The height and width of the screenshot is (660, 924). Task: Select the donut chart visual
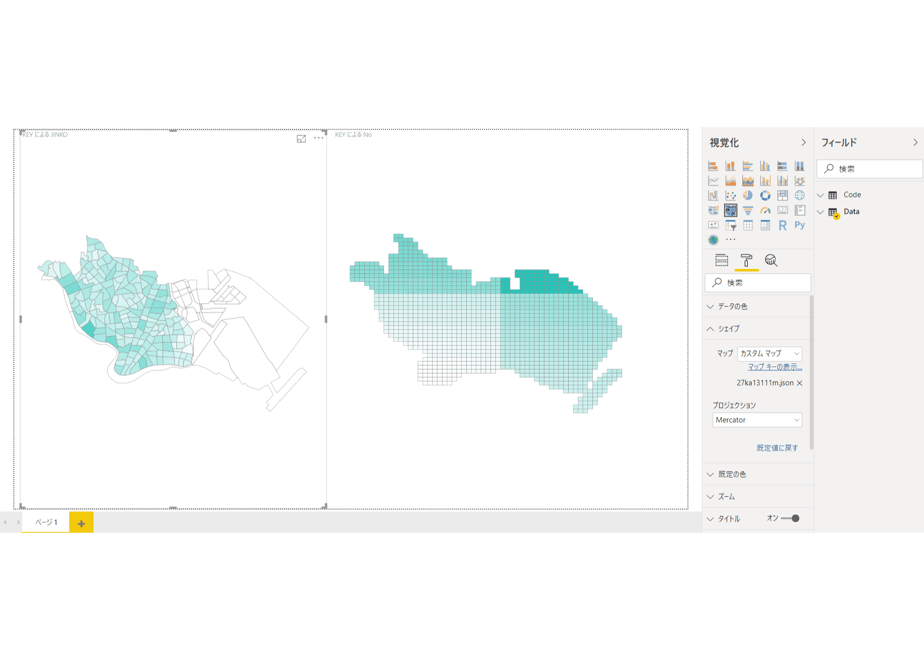pyautogui.click(x=765, y=195)
